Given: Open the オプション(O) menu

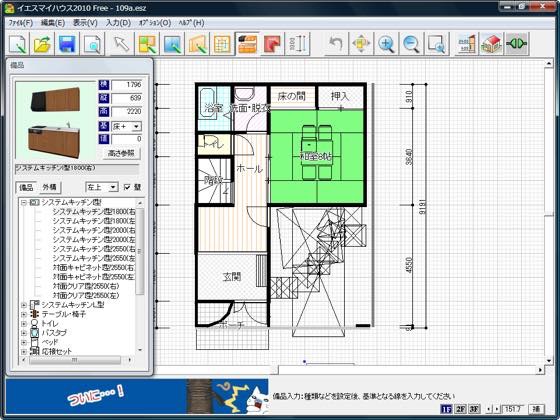Looking at the screenshot, I should coord(155,23).
